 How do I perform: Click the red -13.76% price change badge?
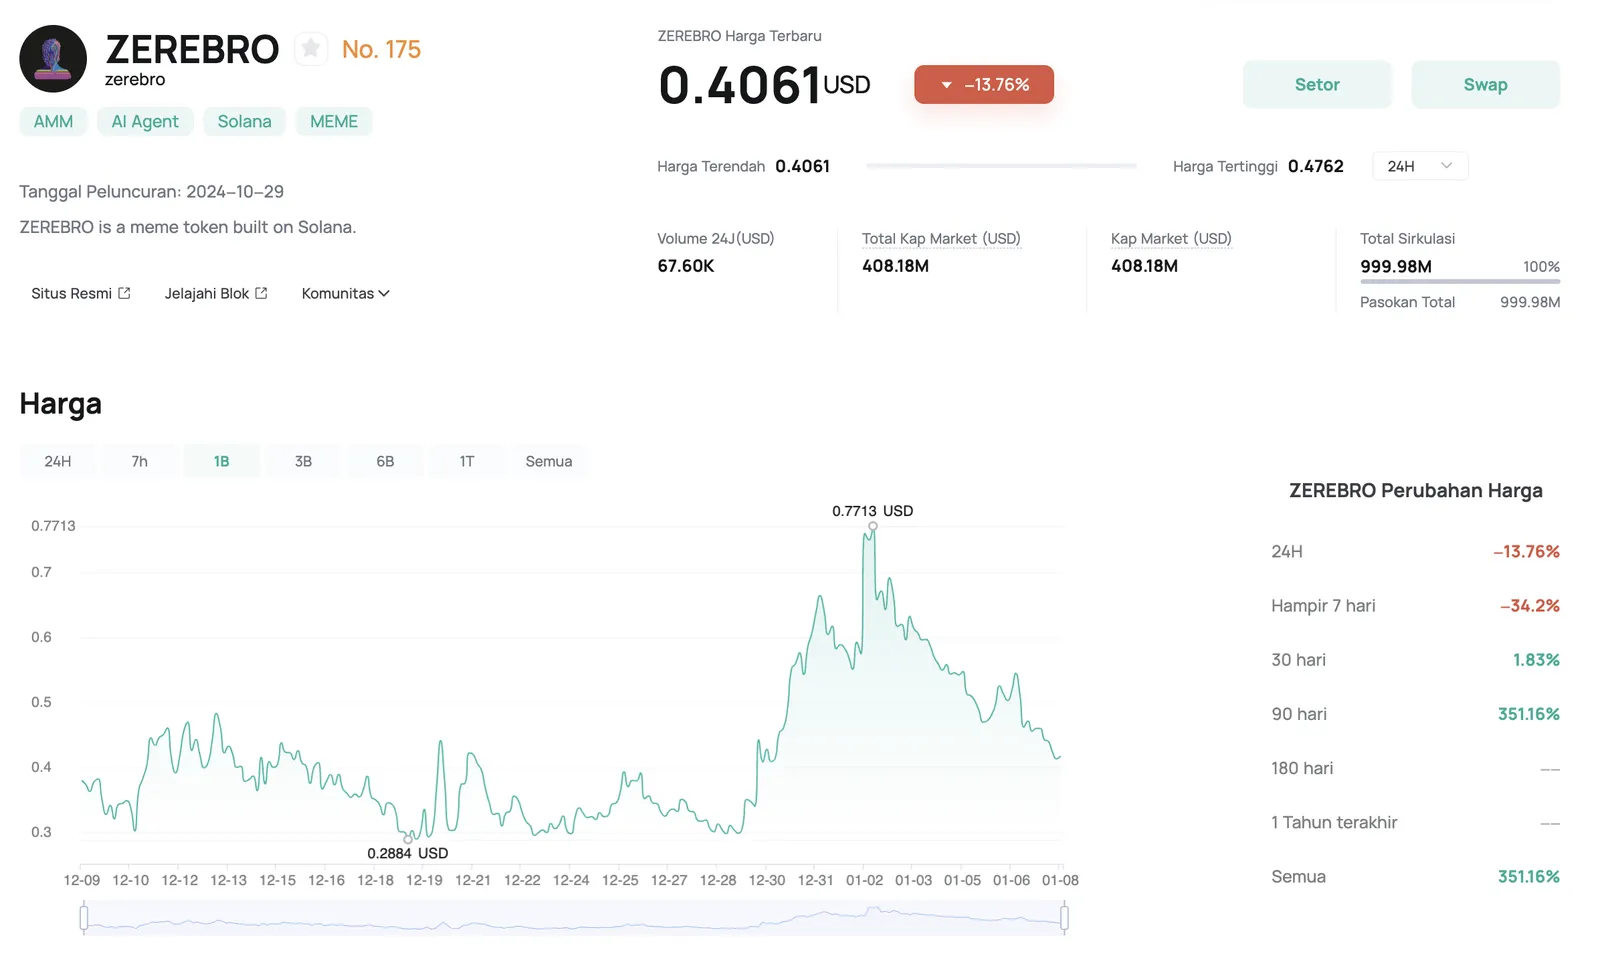click(984, 85)
